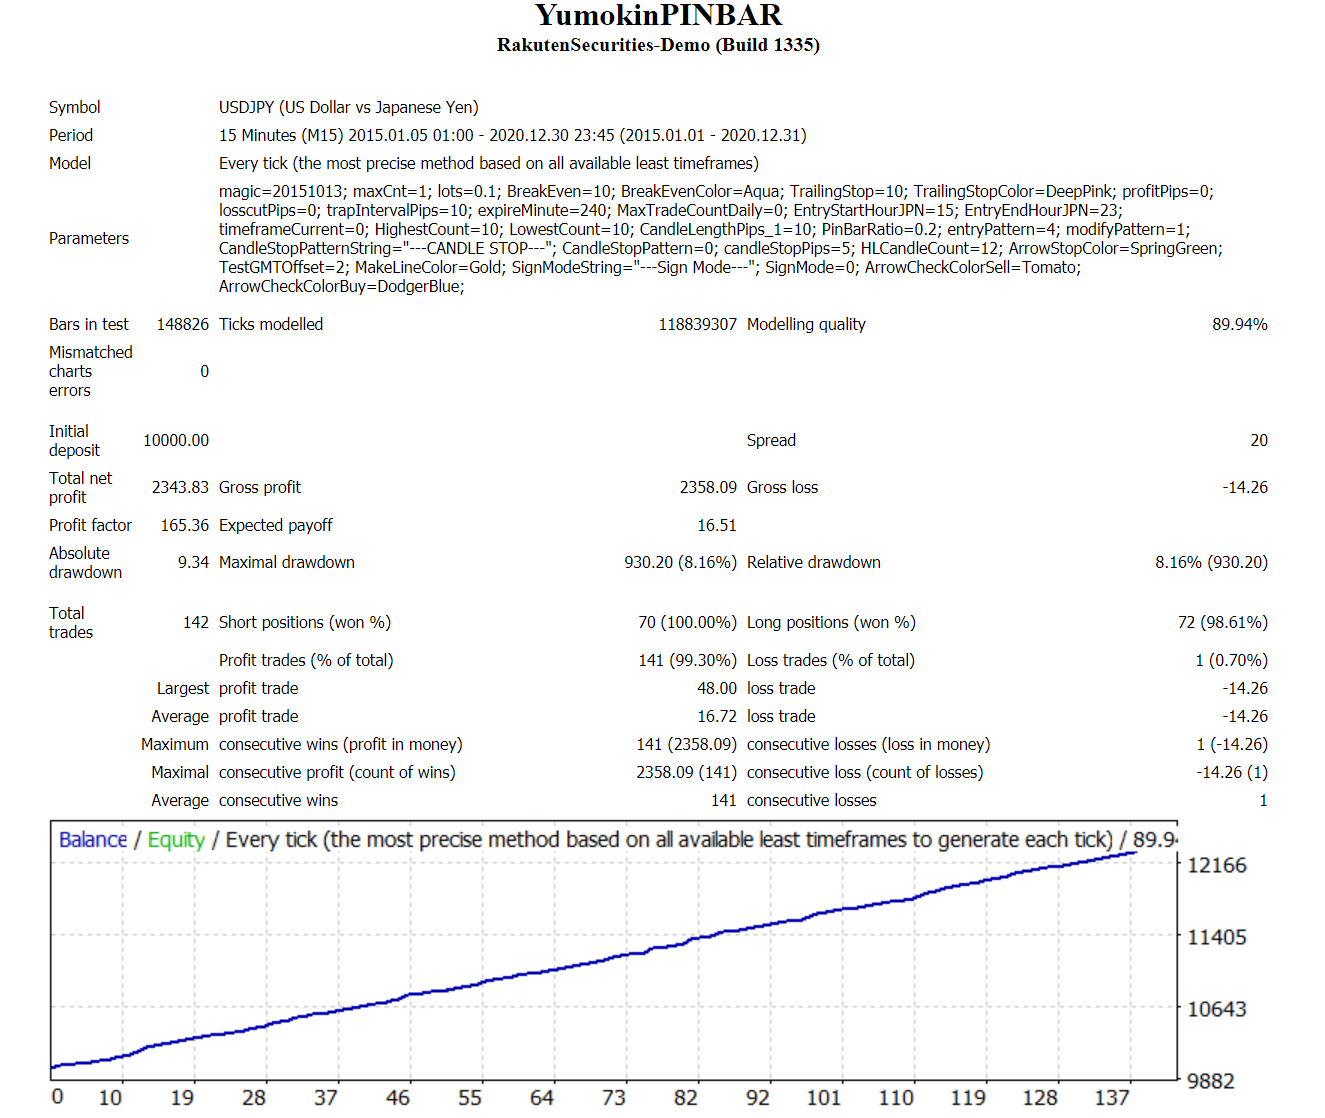This screenshot has height=1118, width=1325.
Task: Click the Loss trades (% of total) label
Action: point(831,660)
